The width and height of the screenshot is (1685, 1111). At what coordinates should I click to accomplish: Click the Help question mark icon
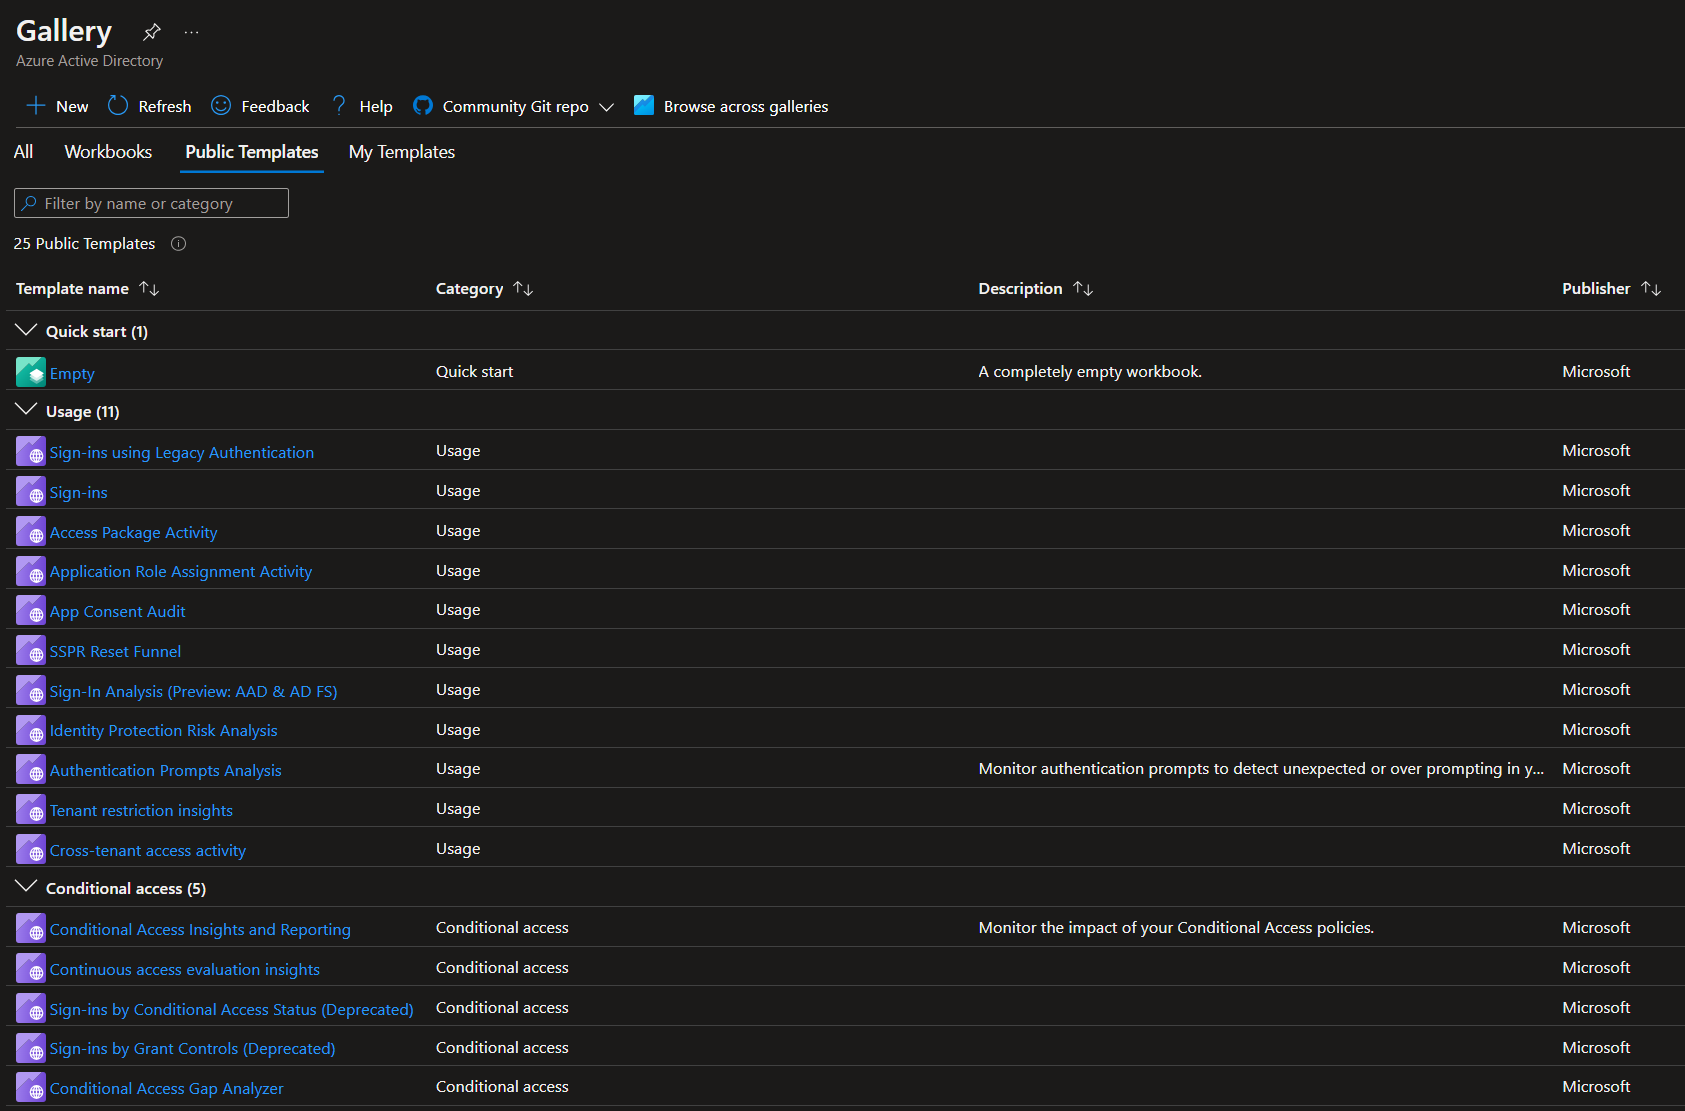339,106
